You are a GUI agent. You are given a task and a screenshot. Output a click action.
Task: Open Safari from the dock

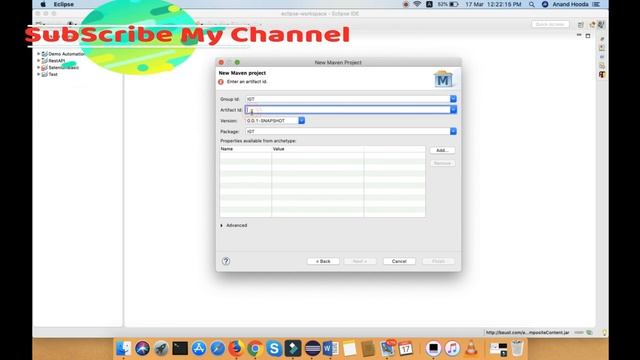218,348
